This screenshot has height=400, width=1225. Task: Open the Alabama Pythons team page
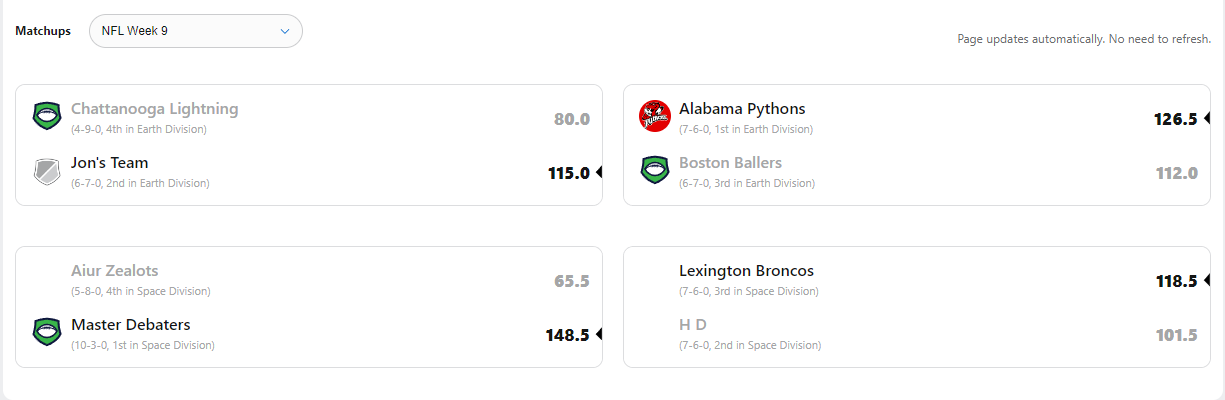742,109
